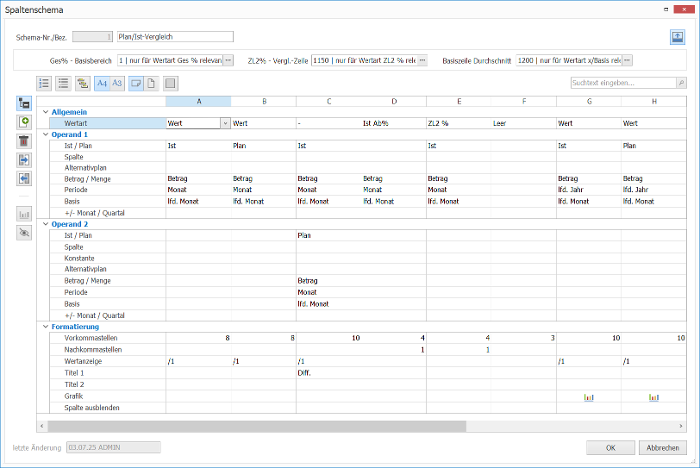This screenshot has height=468, width=700.
Task: Toggle the tree structure view button
Action: [24, 104]
